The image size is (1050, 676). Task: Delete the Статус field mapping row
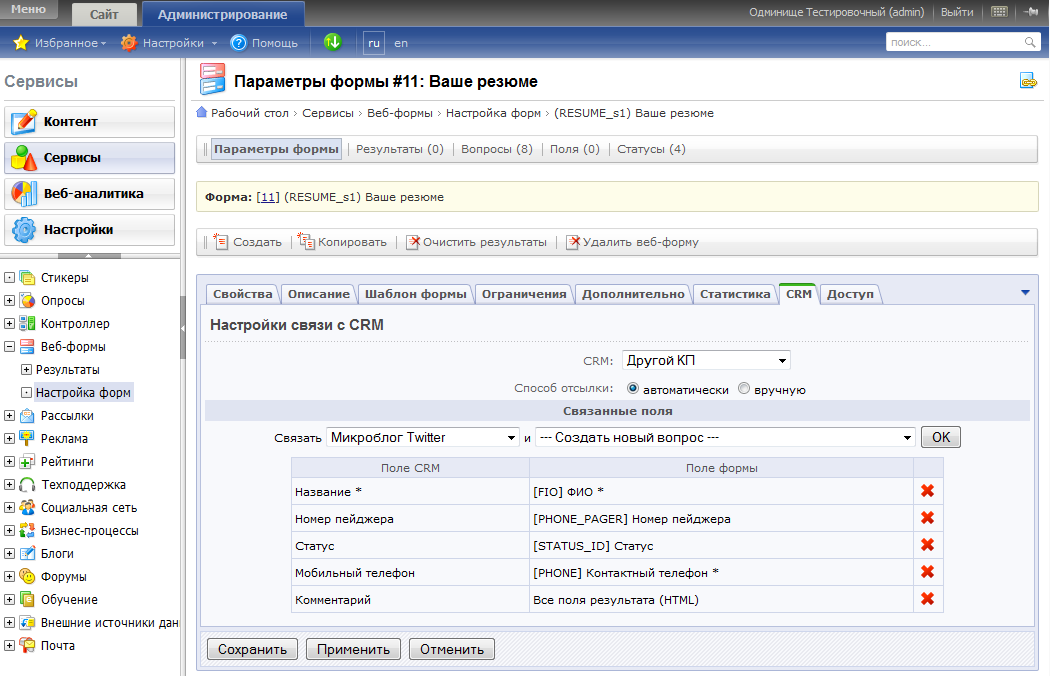click(x=927, y=545)
